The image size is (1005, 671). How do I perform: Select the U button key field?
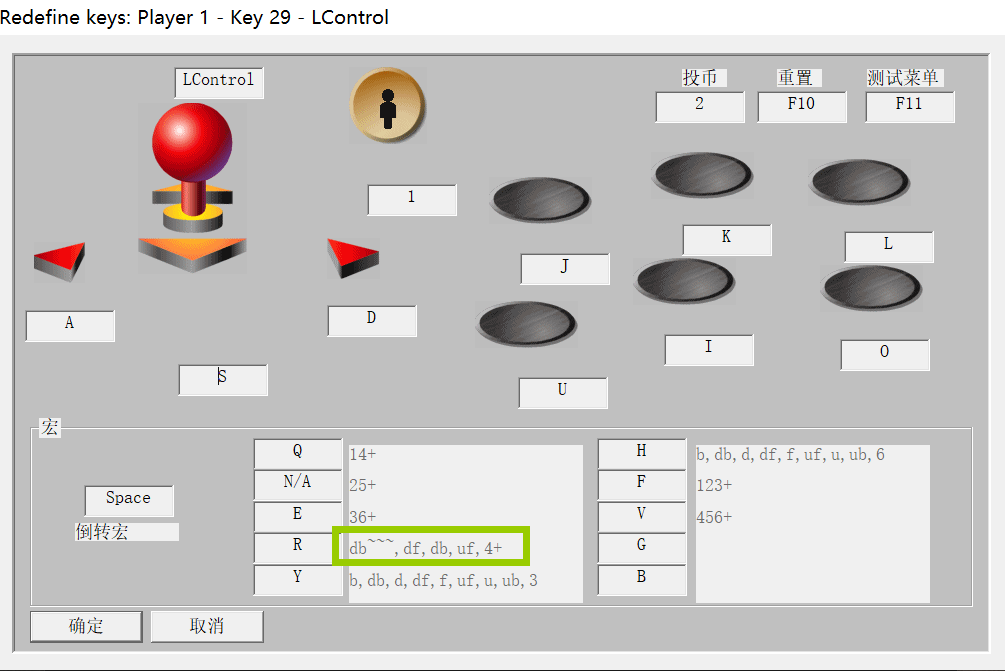click(563, 393)
